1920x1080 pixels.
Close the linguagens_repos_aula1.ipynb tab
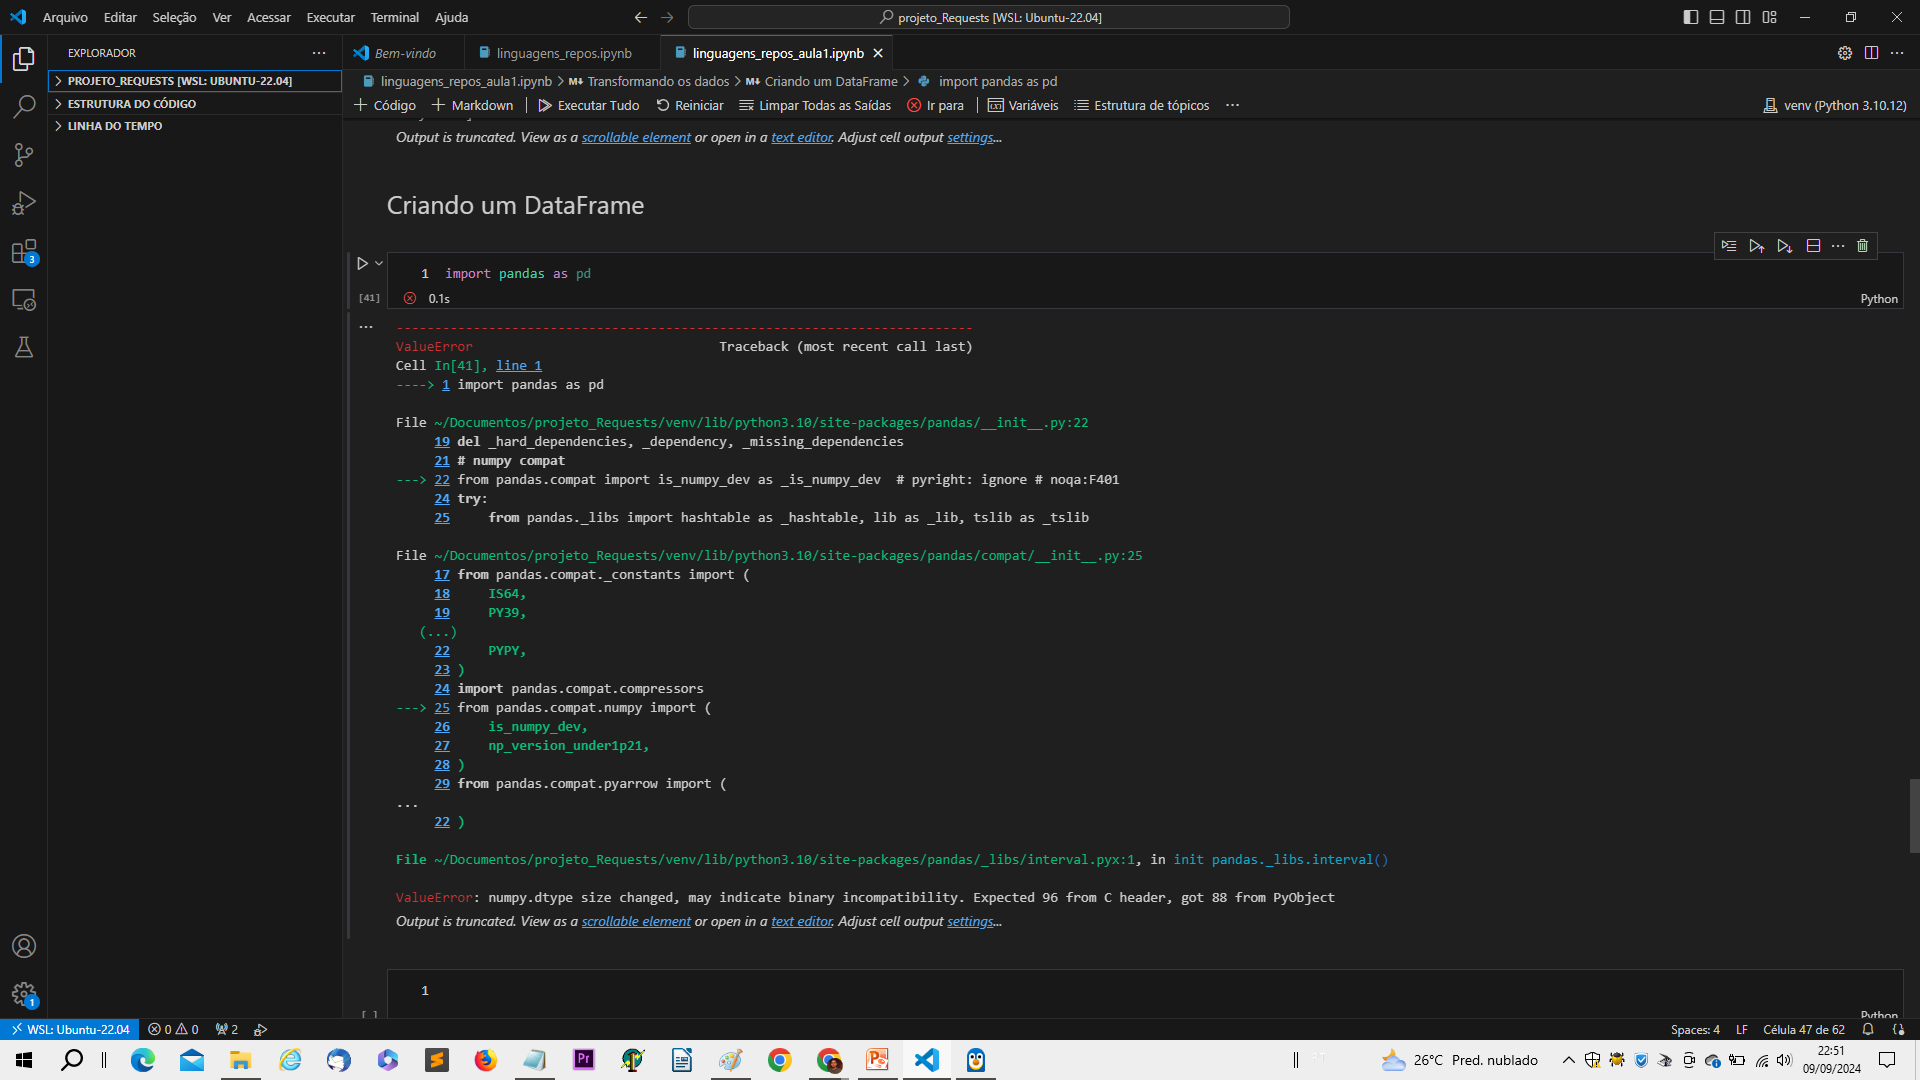(x=878, y=53)
